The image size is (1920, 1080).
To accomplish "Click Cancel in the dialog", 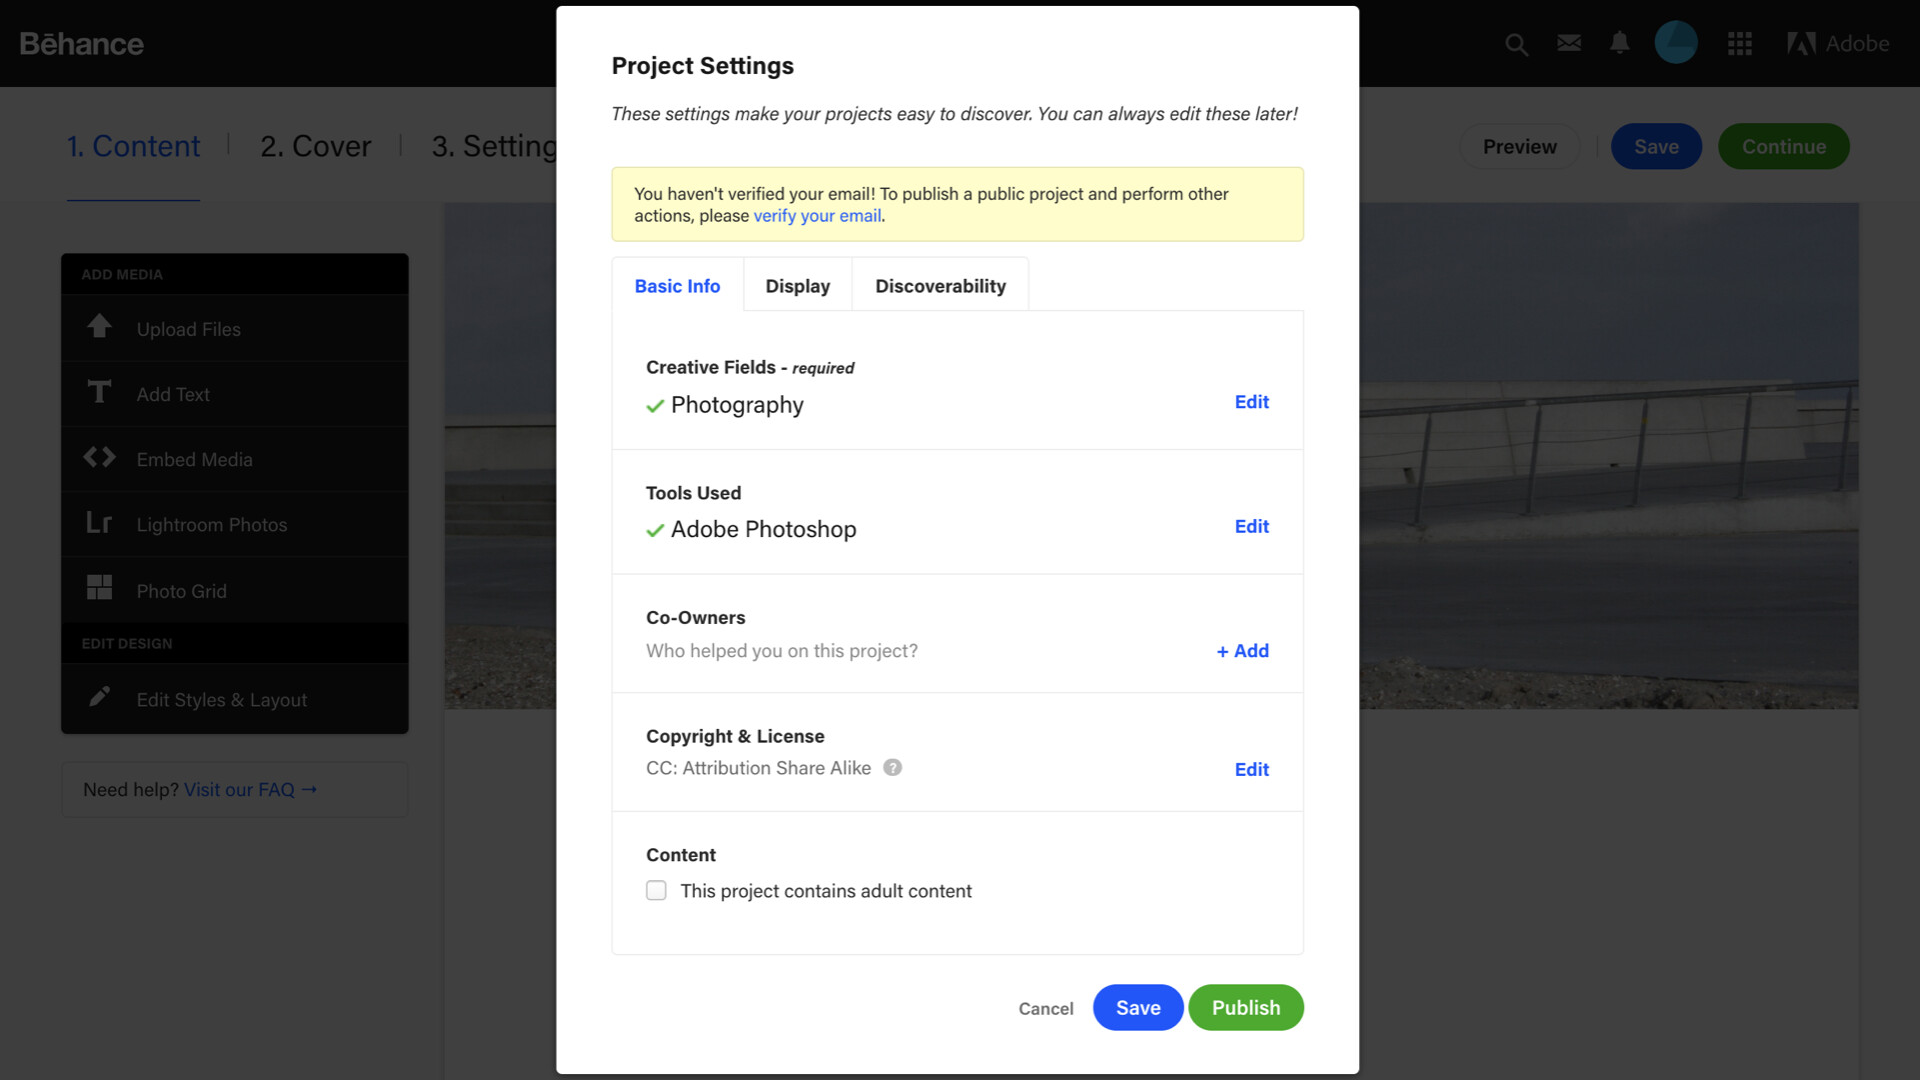I will 1045,1008.
